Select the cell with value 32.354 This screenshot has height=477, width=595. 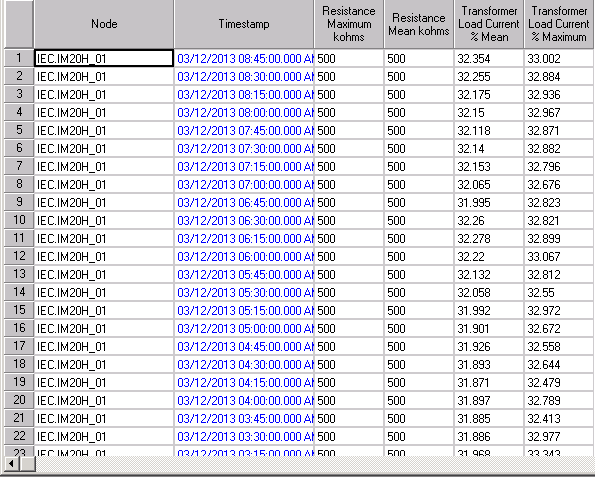tap(488, 58)
